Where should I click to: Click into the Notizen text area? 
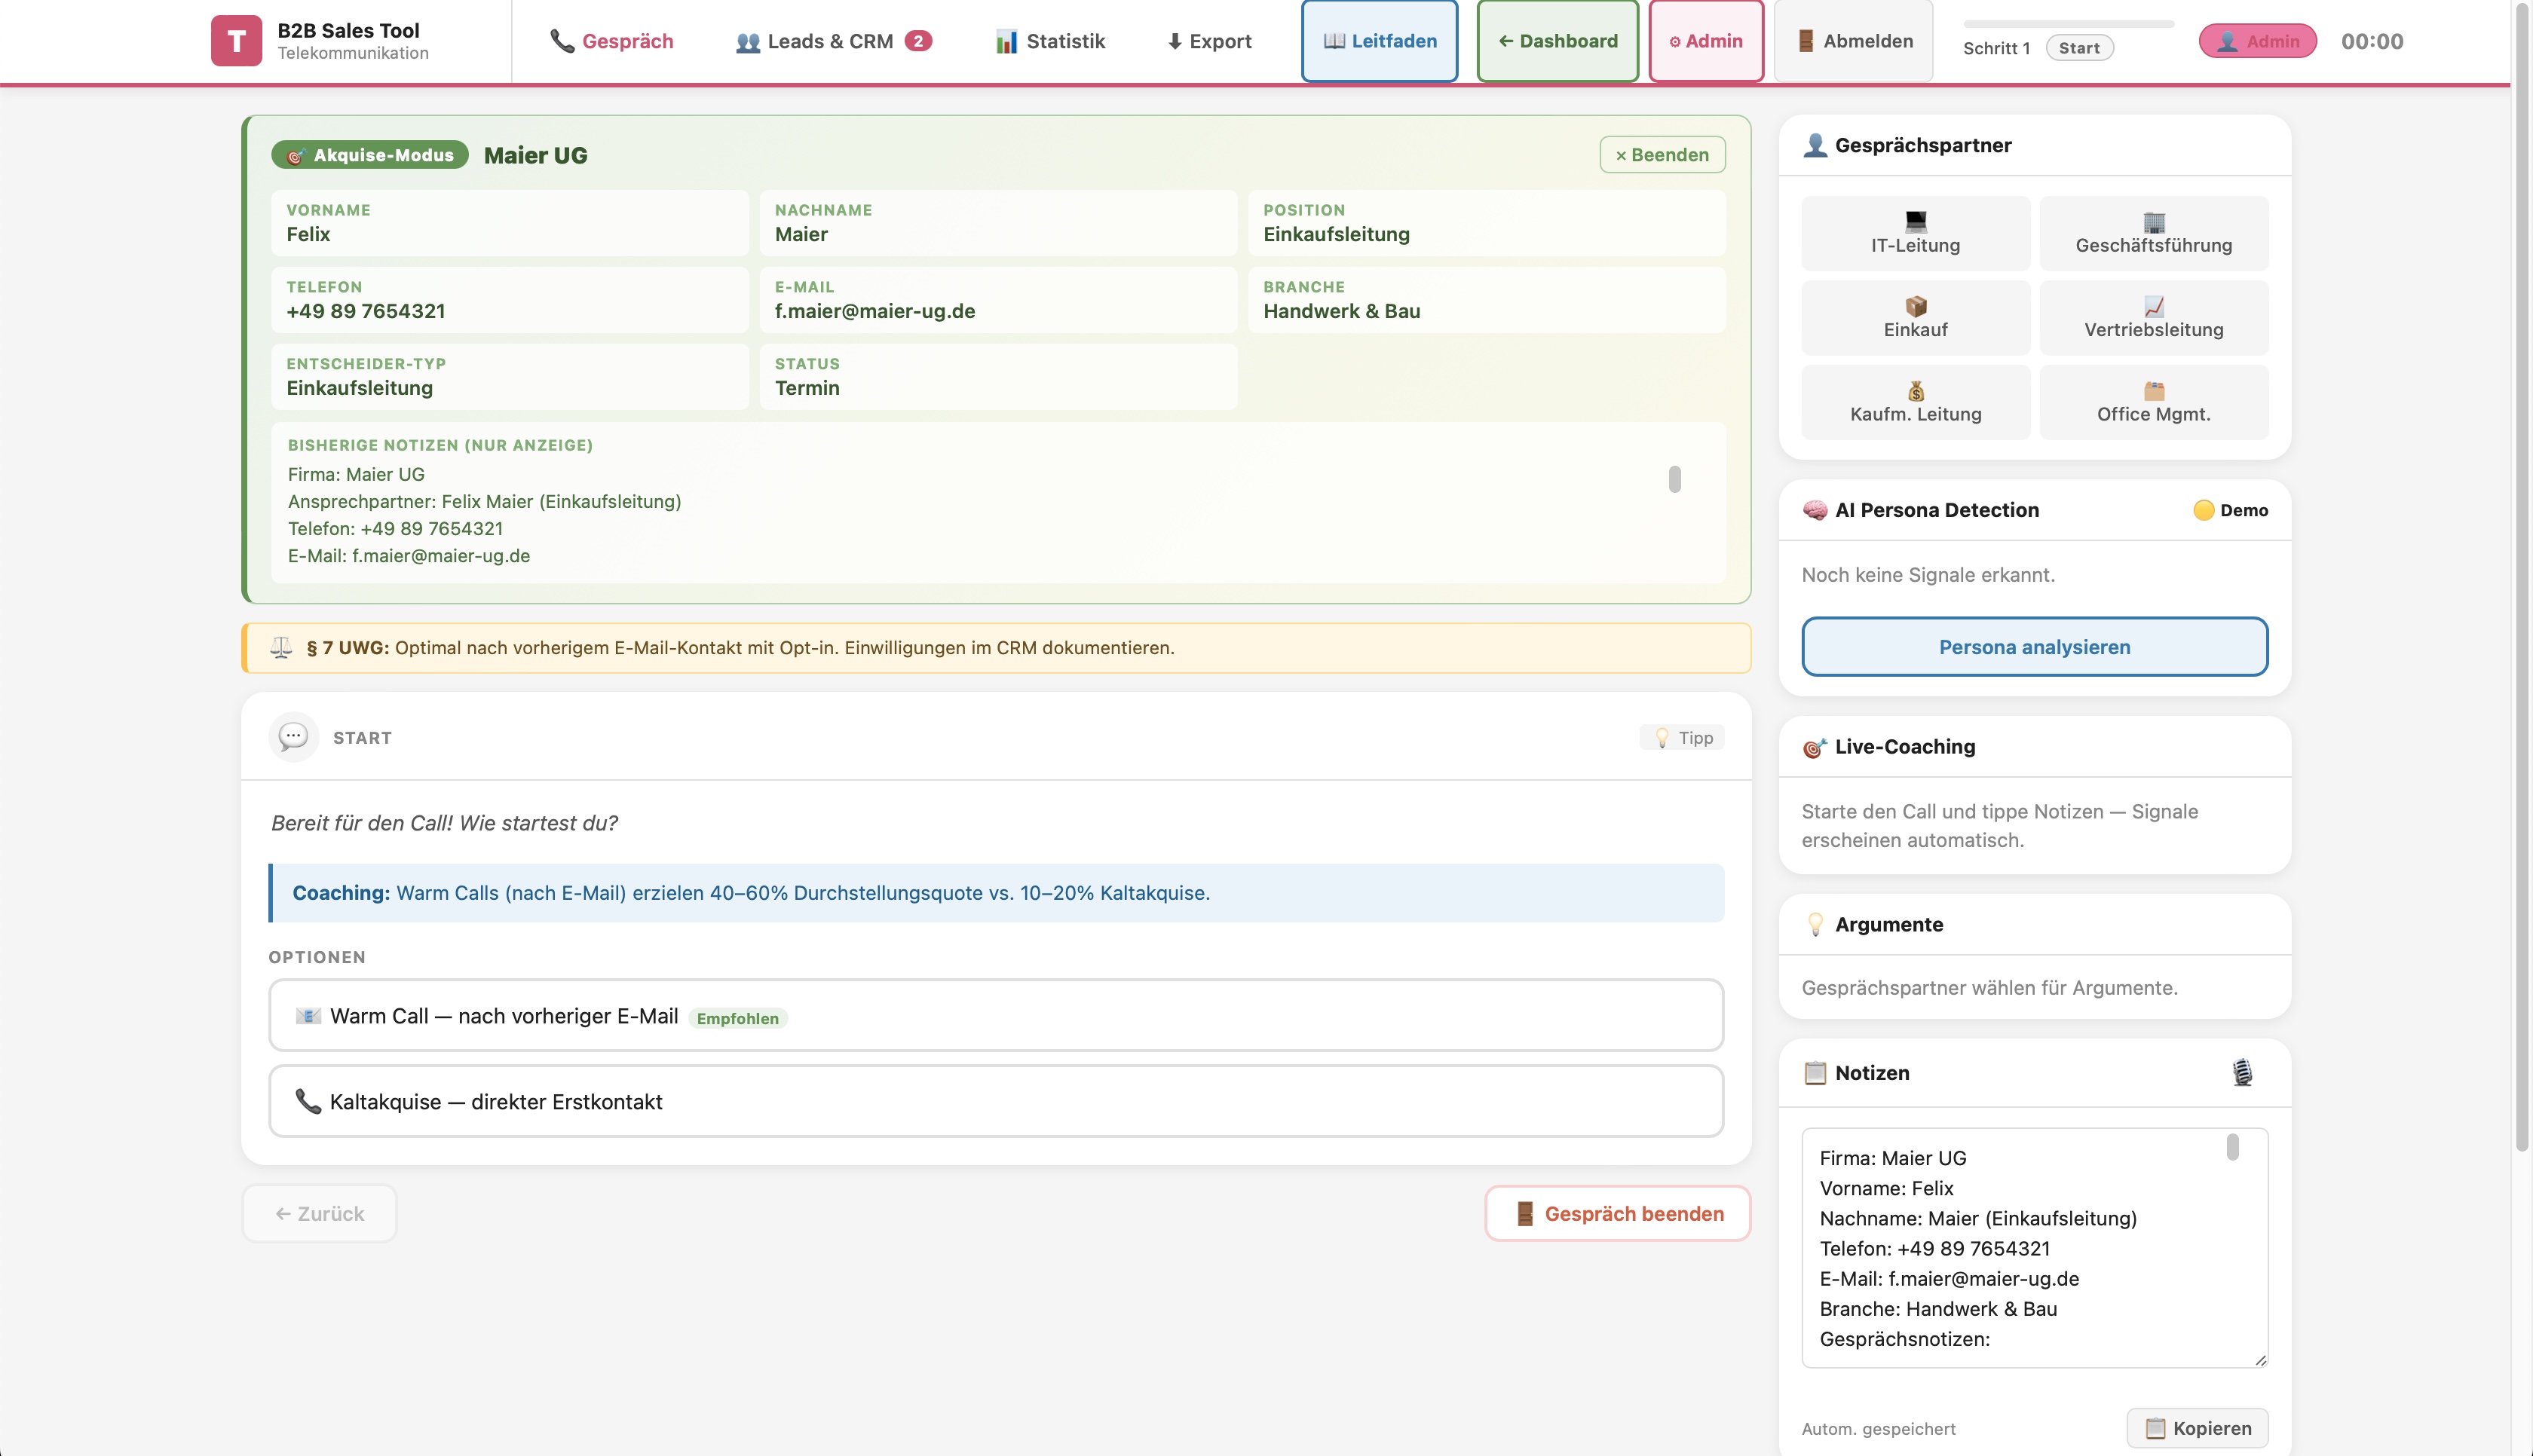coord(2034,1247)
